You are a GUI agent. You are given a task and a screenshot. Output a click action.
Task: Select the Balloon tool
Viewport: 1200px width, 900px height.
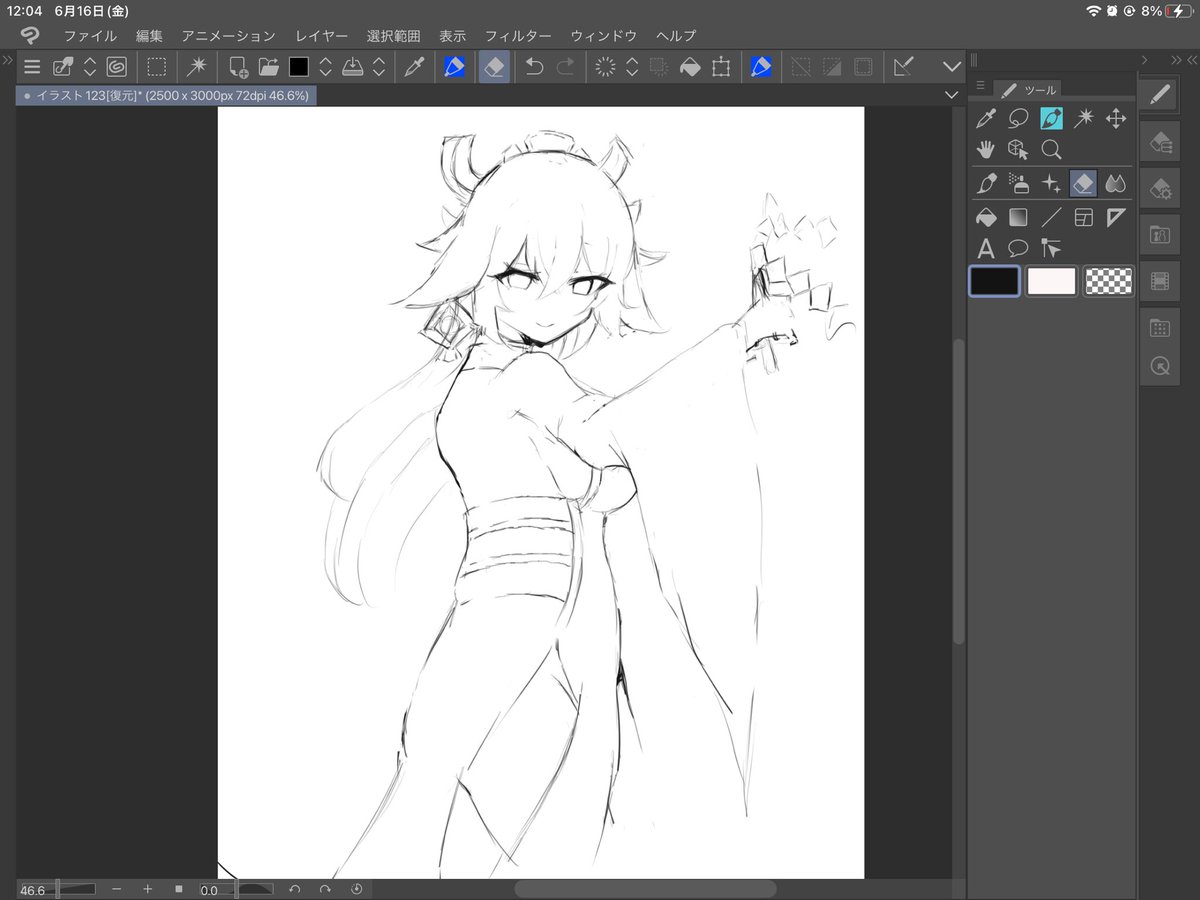[x=1018, y=248]
